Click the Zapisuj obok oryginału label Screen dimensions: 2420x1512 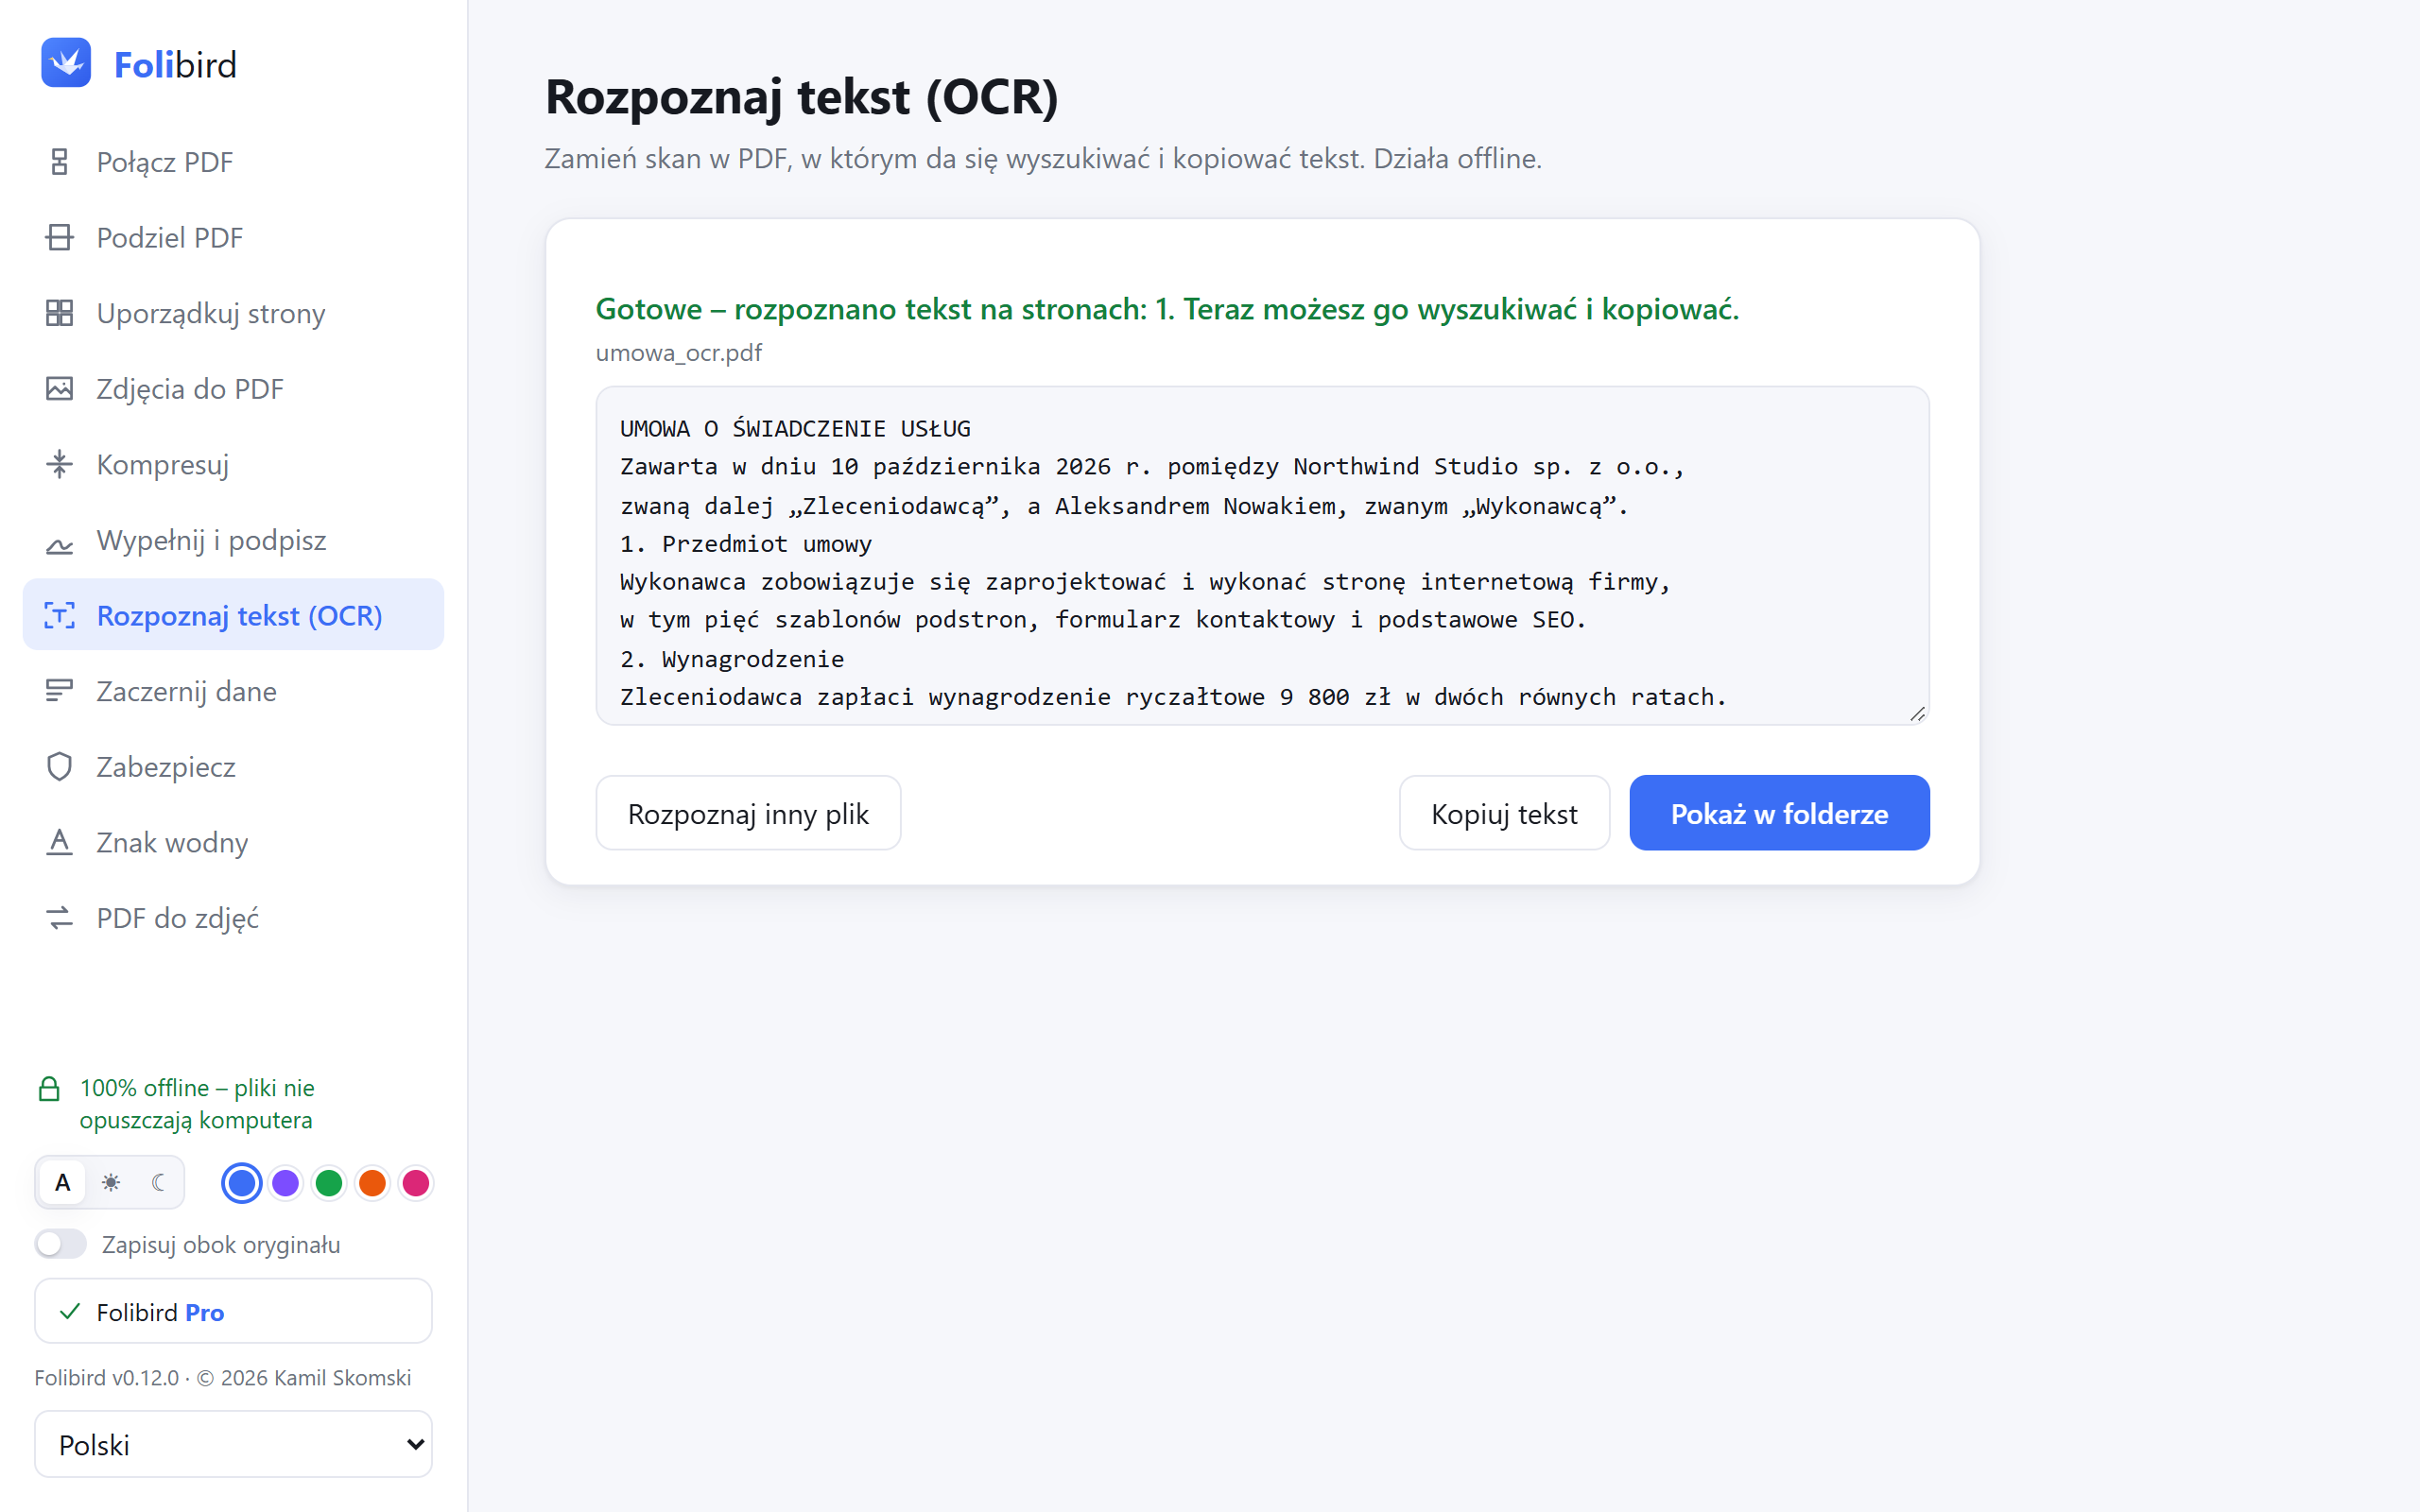[x=221, y=1245]
